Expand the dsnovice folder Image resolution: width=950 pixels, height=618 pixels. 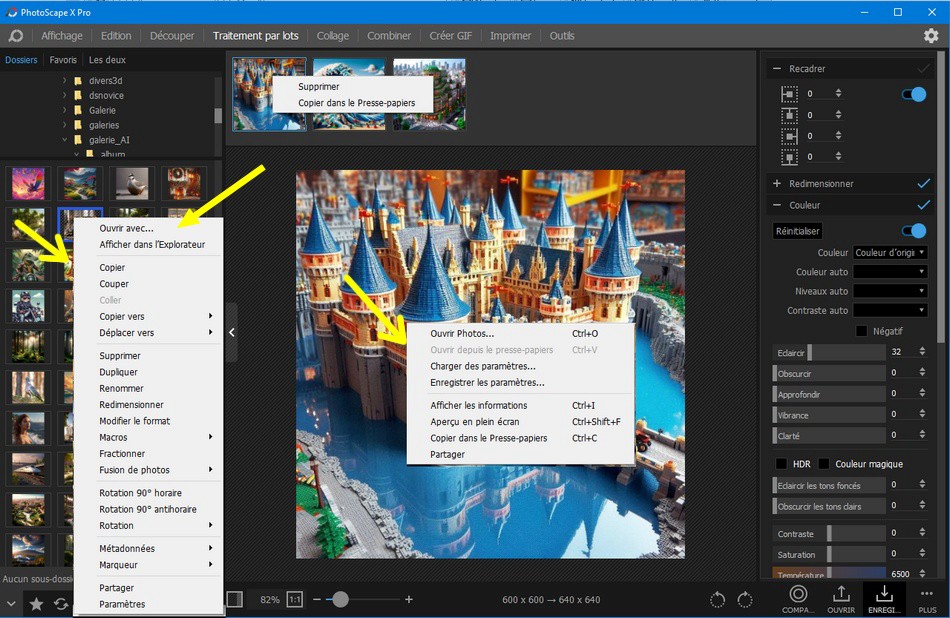(x=65, y=95)
